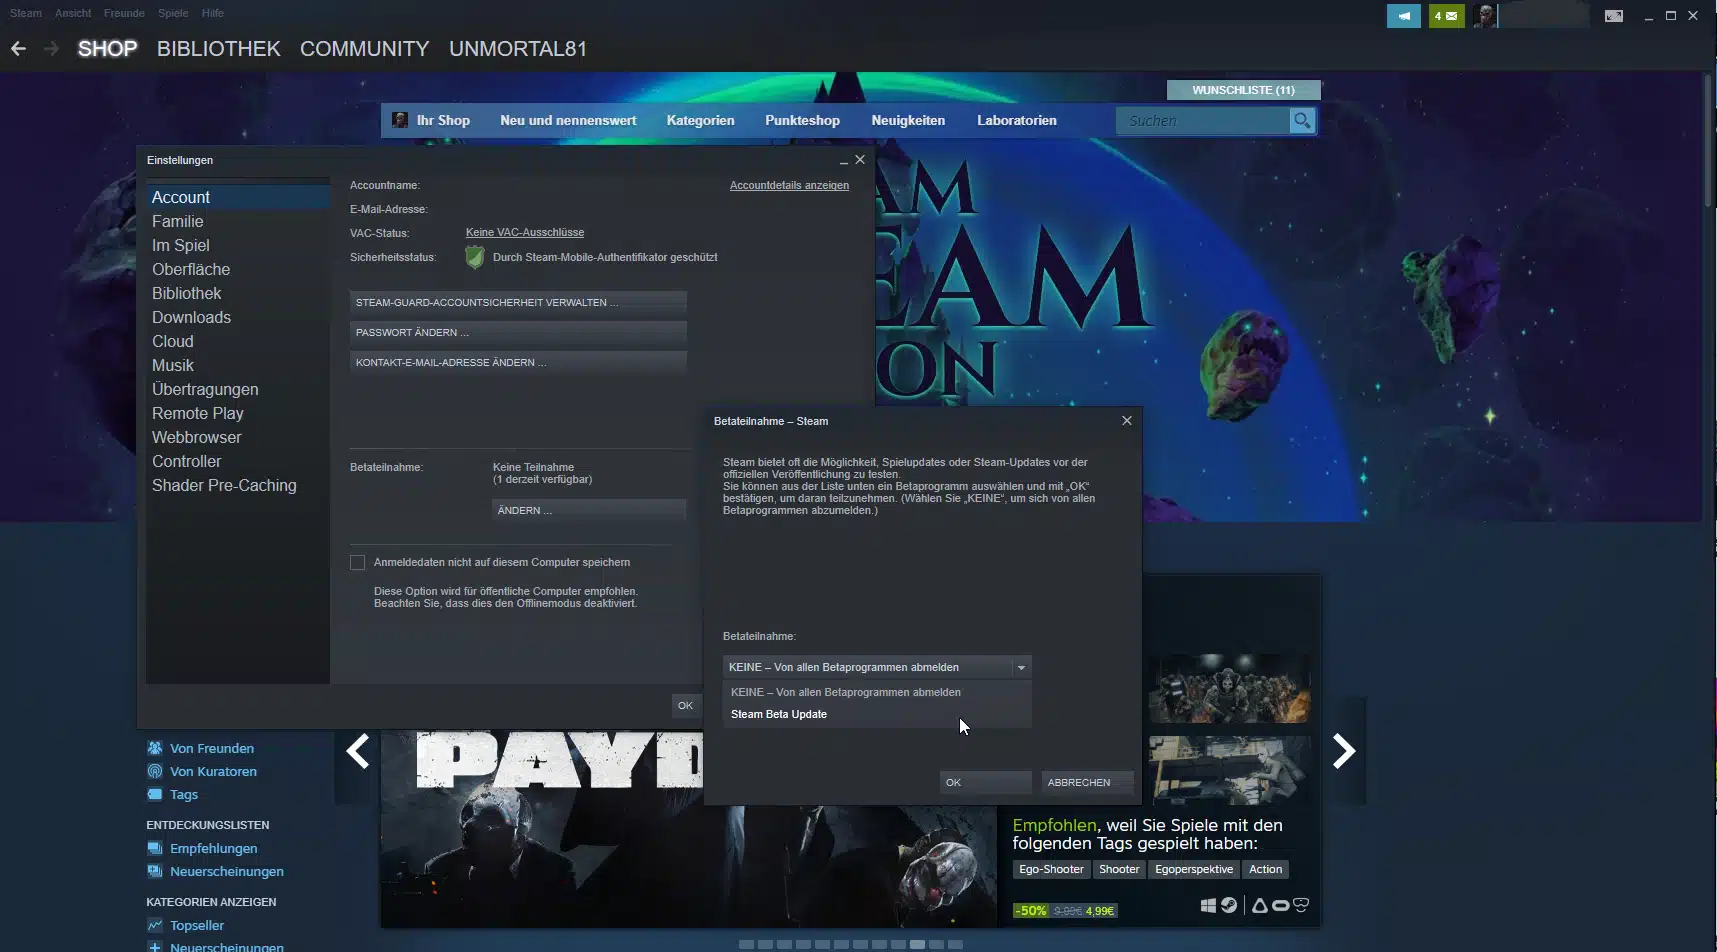Open the SHOP tab
Viewport: 1717px width, 952px height.
(x=107, y=48)
